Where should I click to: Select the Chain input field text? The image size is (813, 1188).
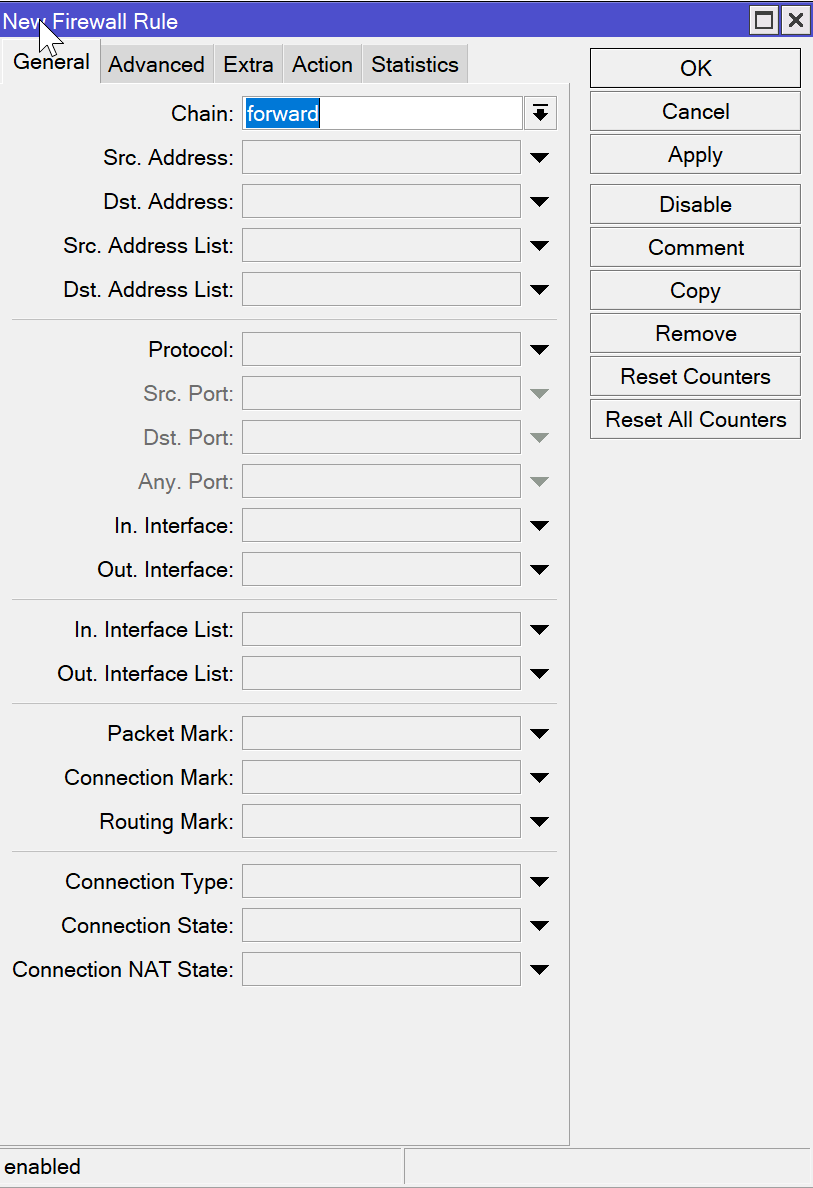tap(380, 113)
